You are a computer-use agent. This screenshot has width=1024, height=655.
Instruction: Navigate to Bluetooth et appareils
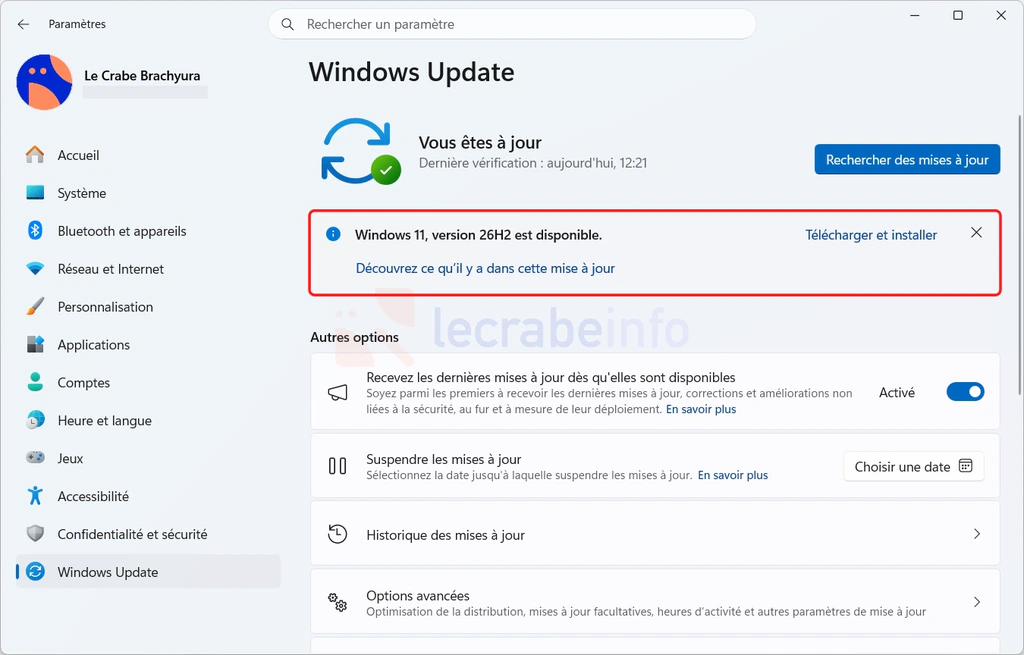[148, 231]
